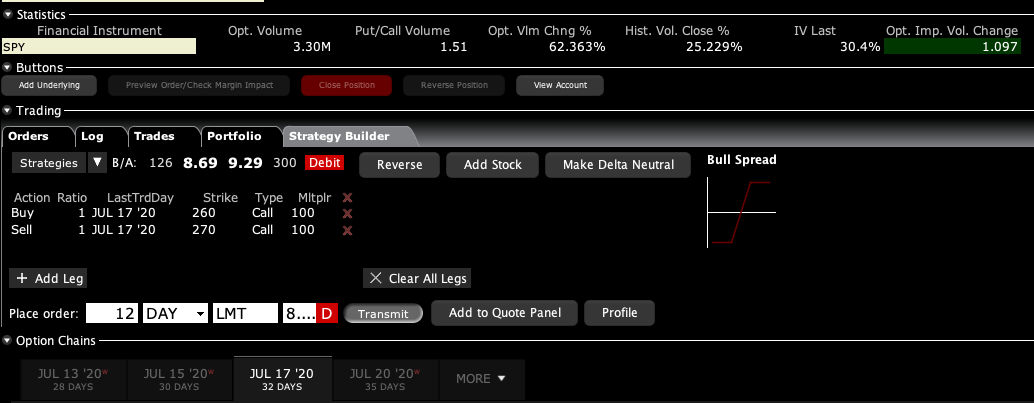This screenshot has width=1034, height=403.
Task: Open the DAY time-in-force dropdown
Action: pyautogui.click(x=175, y=313)
